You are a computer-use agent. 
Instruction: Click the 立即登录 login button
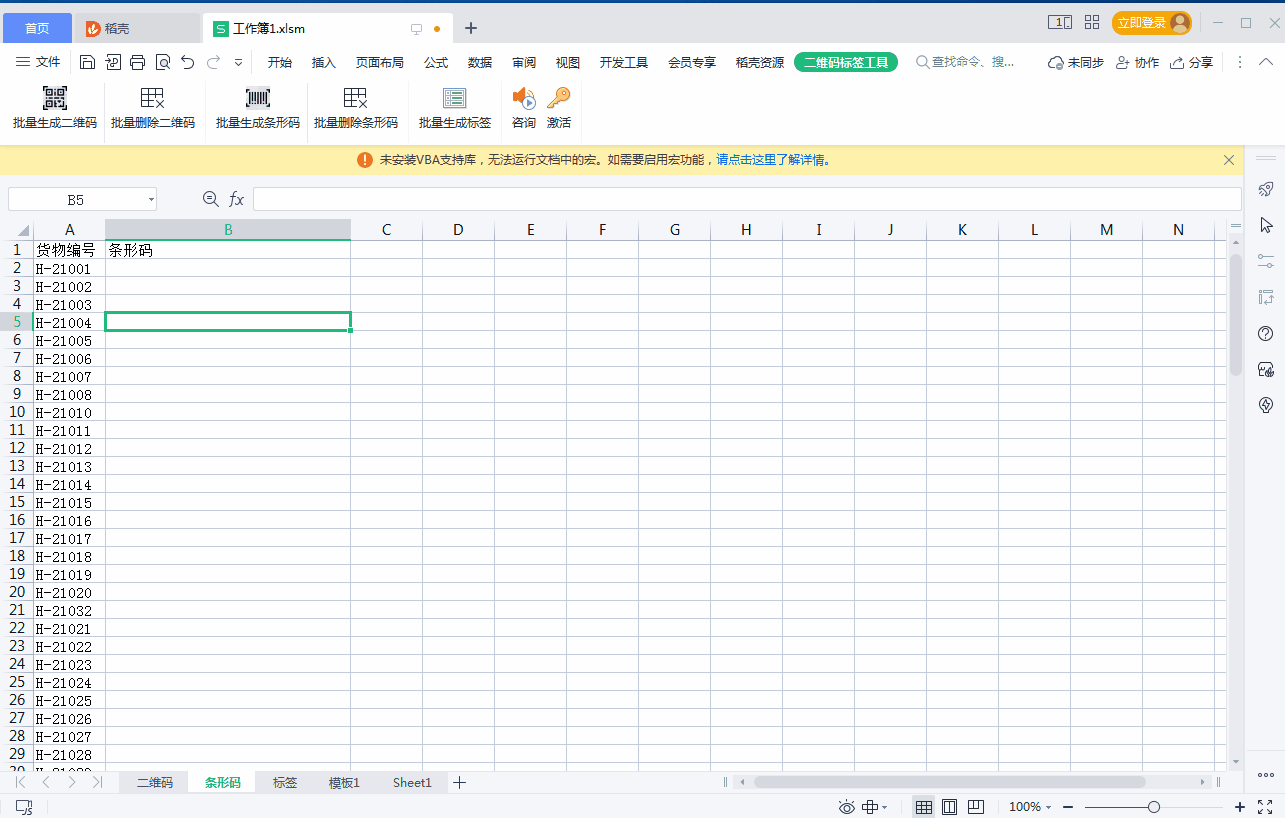click(1152, 22)
